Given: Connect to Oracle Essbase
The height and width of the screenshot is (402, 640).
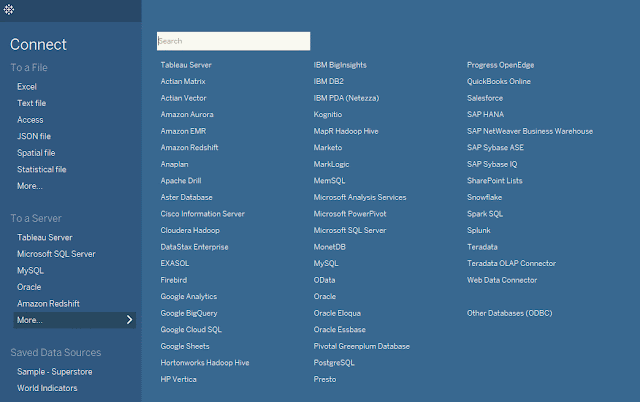Looking at the screenshot, I should [x=340, y=329].
